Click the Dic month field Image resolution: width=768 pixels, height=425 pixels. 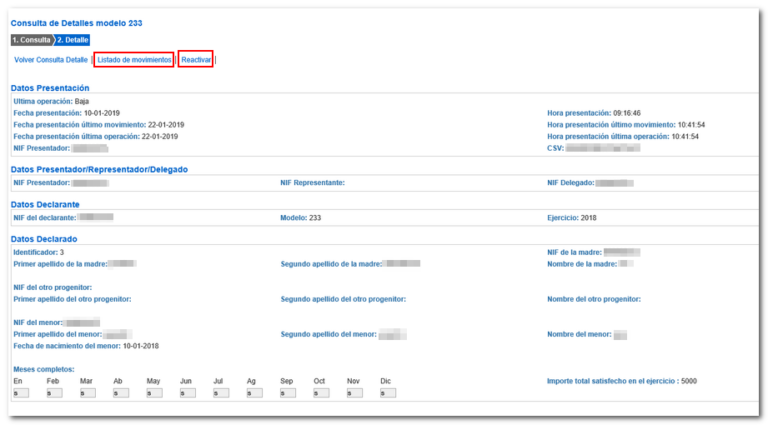coord(388,393)
